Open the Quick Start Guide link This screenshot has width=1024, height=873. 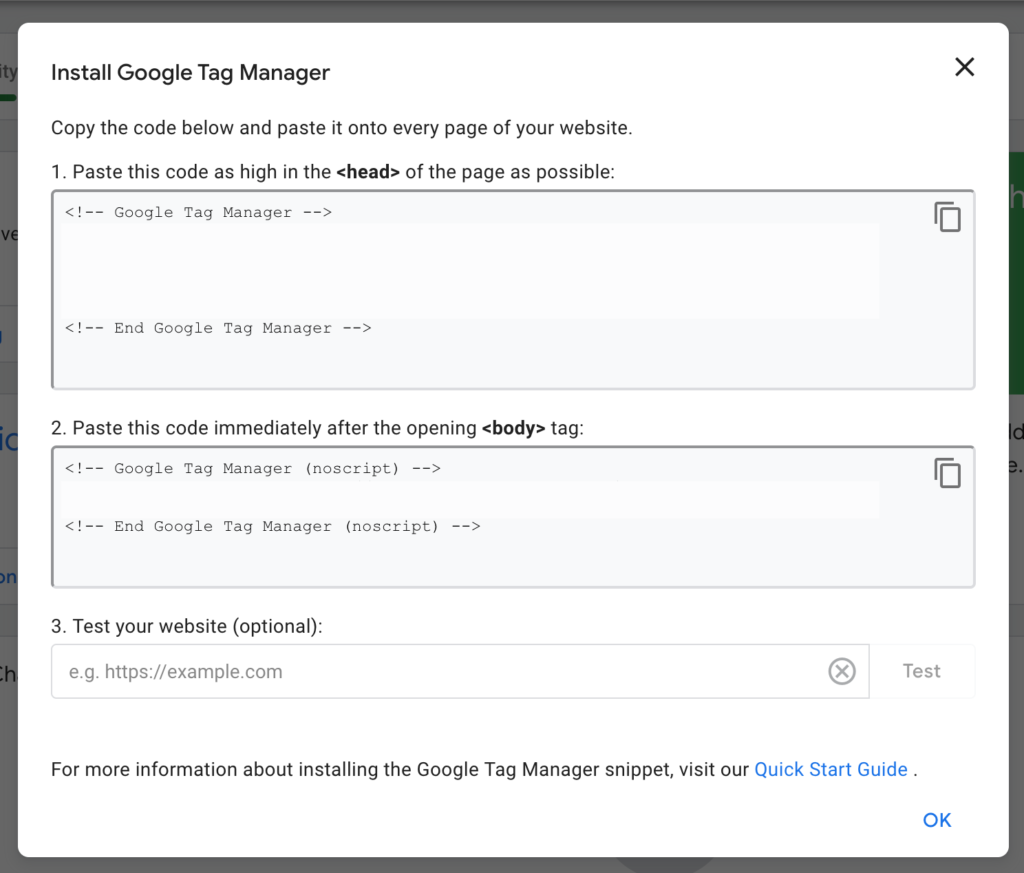pyautogui.click(x=831, y=769)
